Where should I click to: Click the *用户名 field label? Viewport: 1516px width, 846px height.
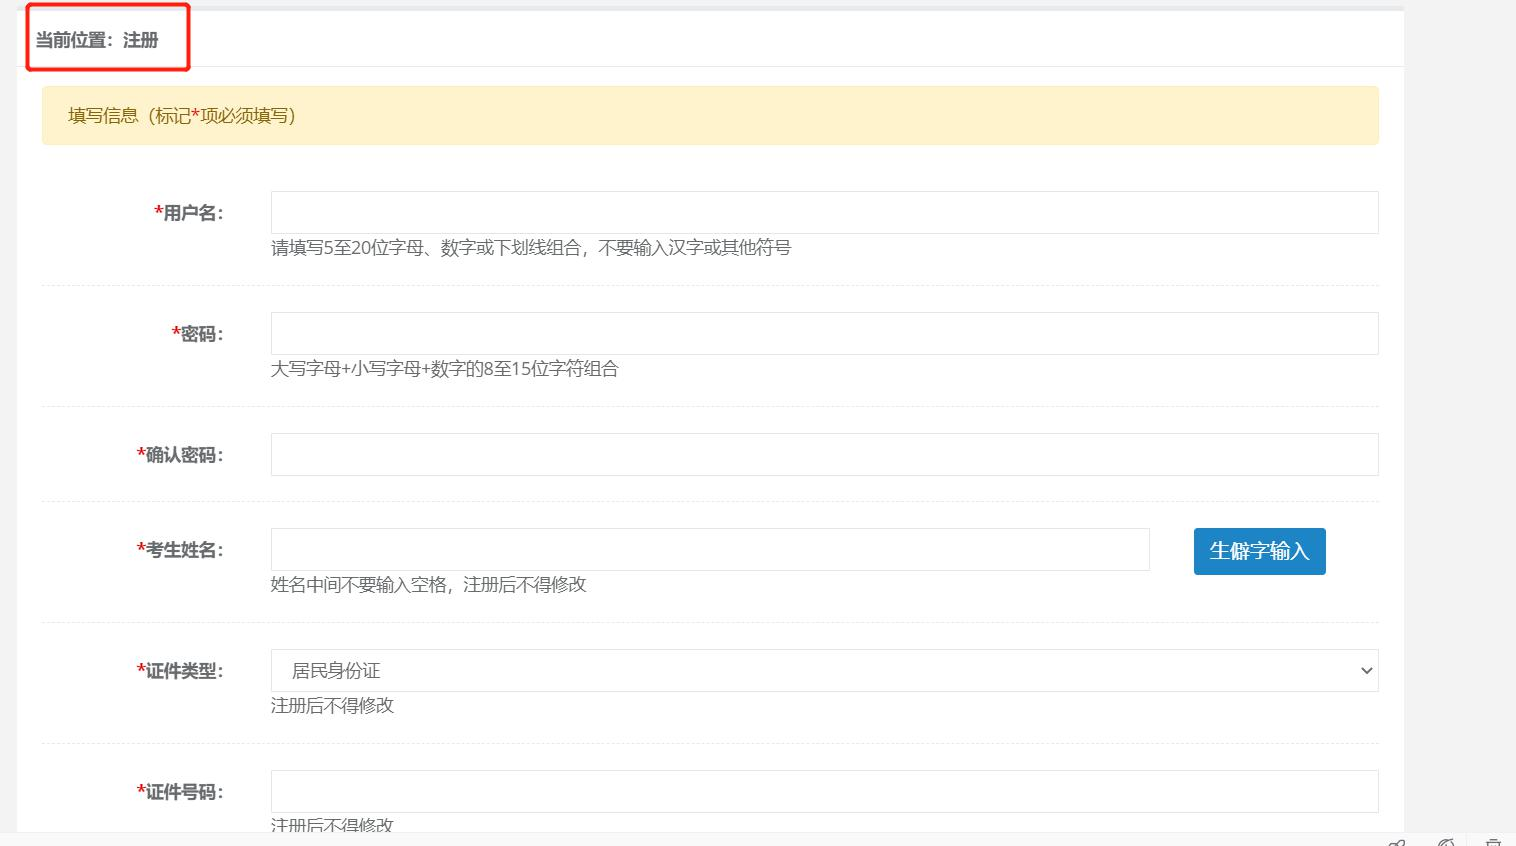(x=189, y=213)
